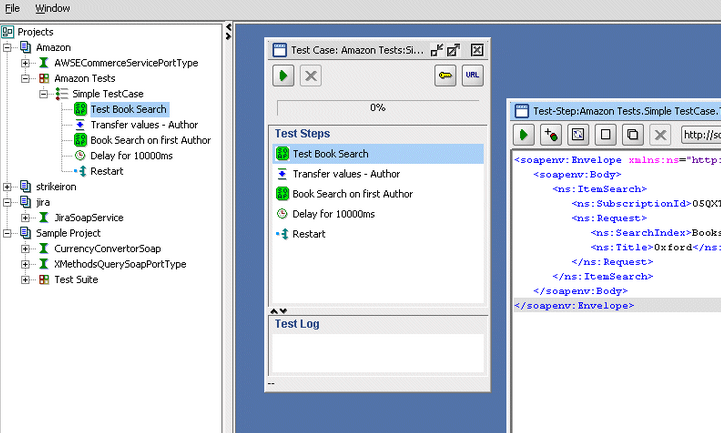Image resolution: width=721 pixels, height=433 pixels.
Task: Collapse the Sample Project node
Action: pyautogui.click(x=7, y=233)
